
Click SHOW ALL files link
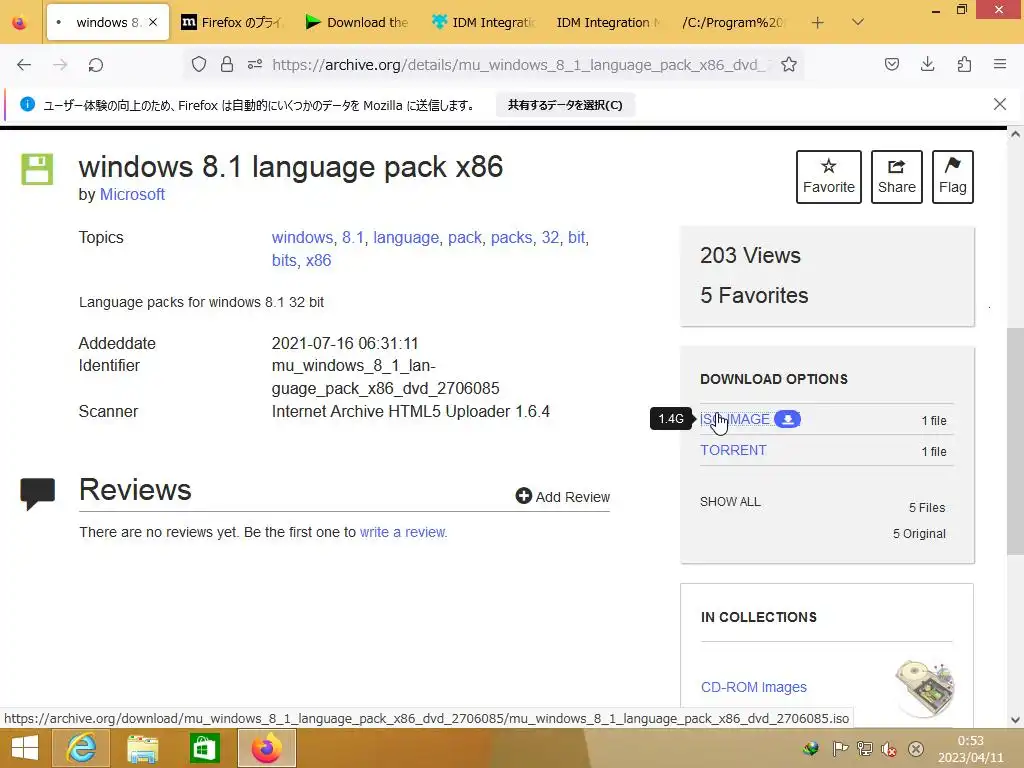tap(730, 502)
